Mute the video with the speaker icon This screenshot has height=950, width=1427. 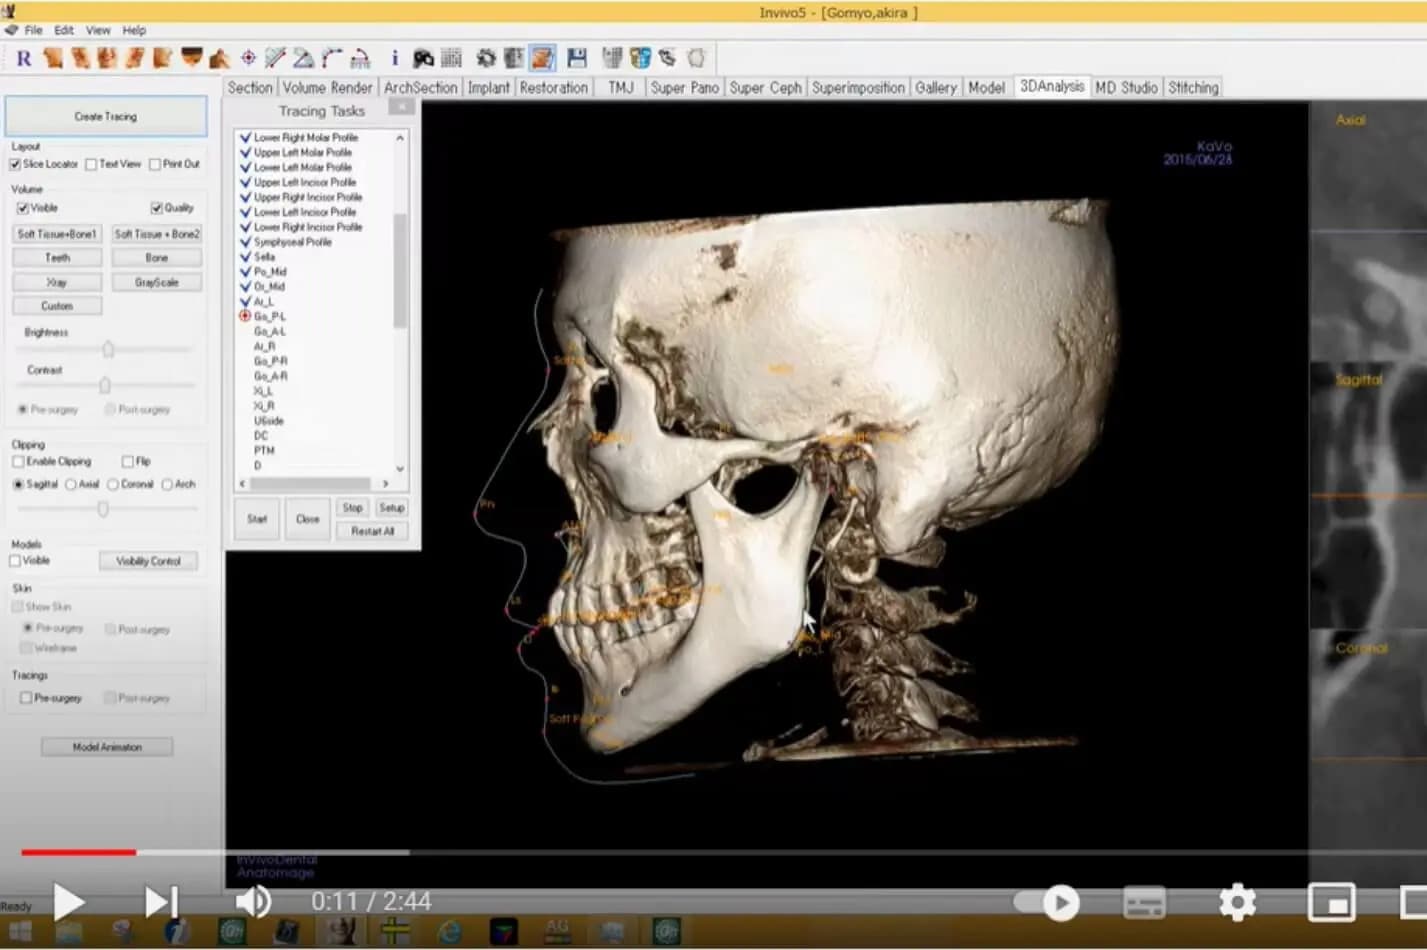252,902
